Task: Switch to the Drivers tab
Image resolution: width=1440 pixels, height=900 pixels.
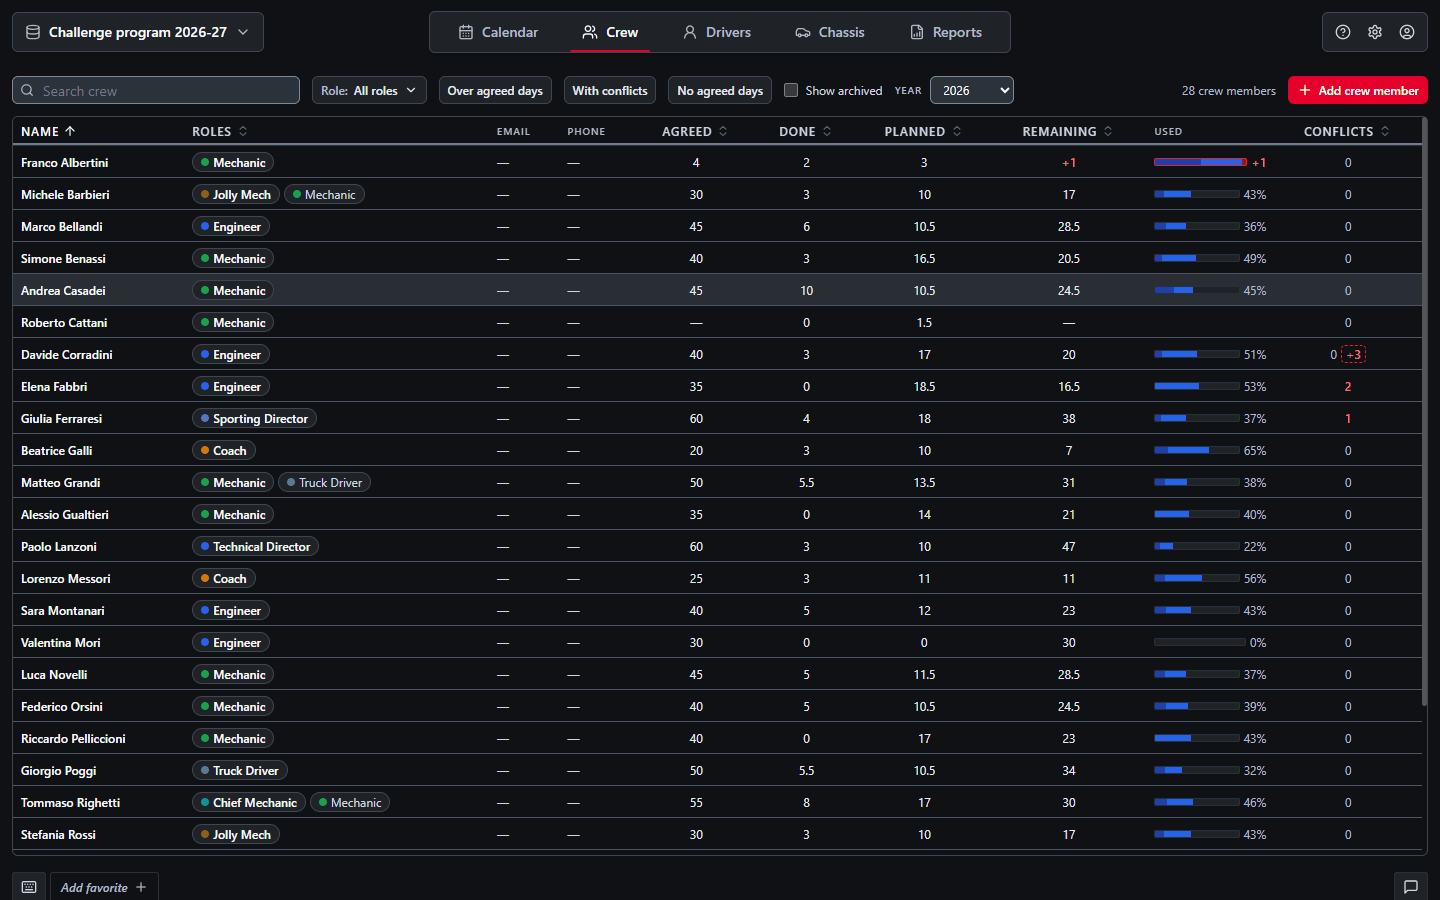Action: 717,32
